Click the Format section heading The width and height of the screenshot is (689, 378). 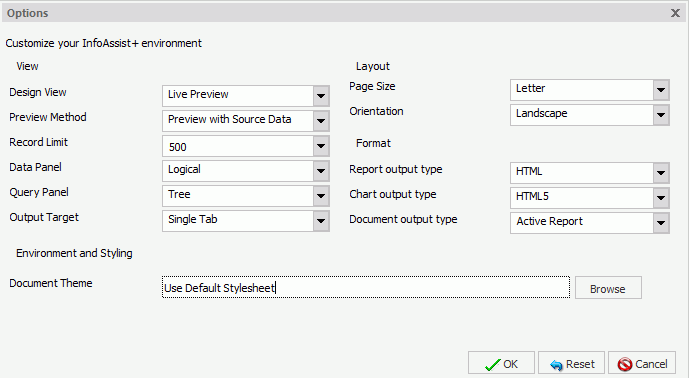click(x=374, y=143)
